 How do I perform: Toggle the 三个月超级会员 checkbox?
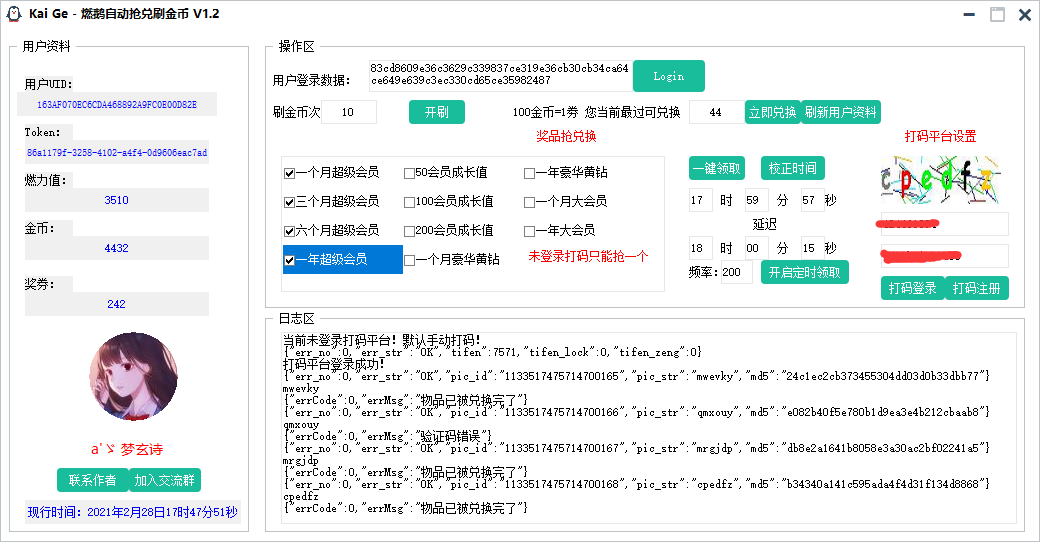pos(290,202)
